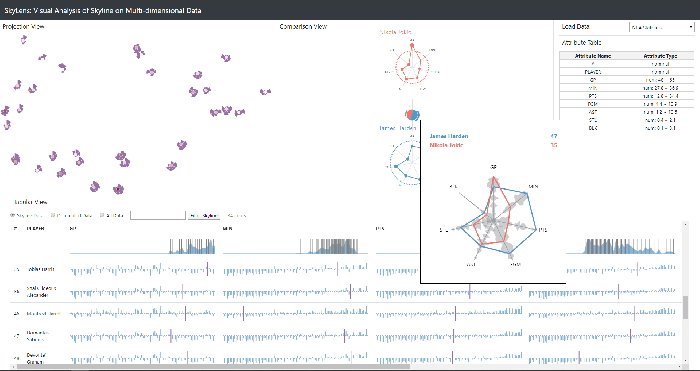Image resolution: width=700 pixels, height=371 pixels.
Task: Select the PTS row in the Attribute Table
Action: (x=626, y=96)
